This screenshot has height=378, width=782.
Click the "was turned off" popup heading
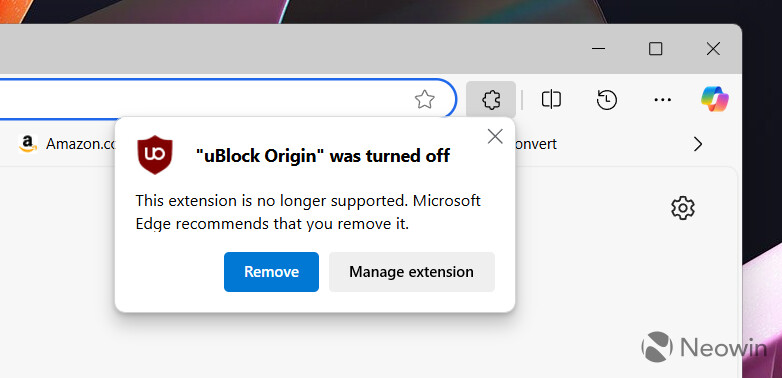323,156
